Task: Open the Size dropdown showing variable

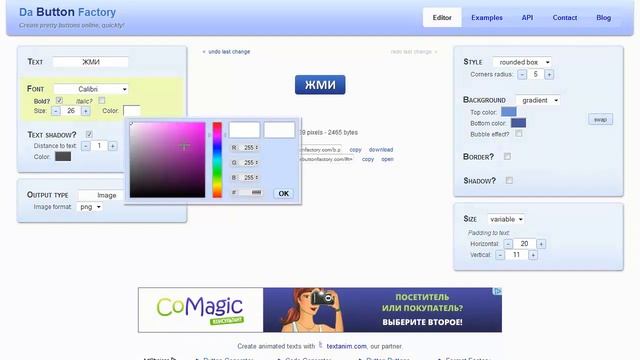Action: (506, 219)
